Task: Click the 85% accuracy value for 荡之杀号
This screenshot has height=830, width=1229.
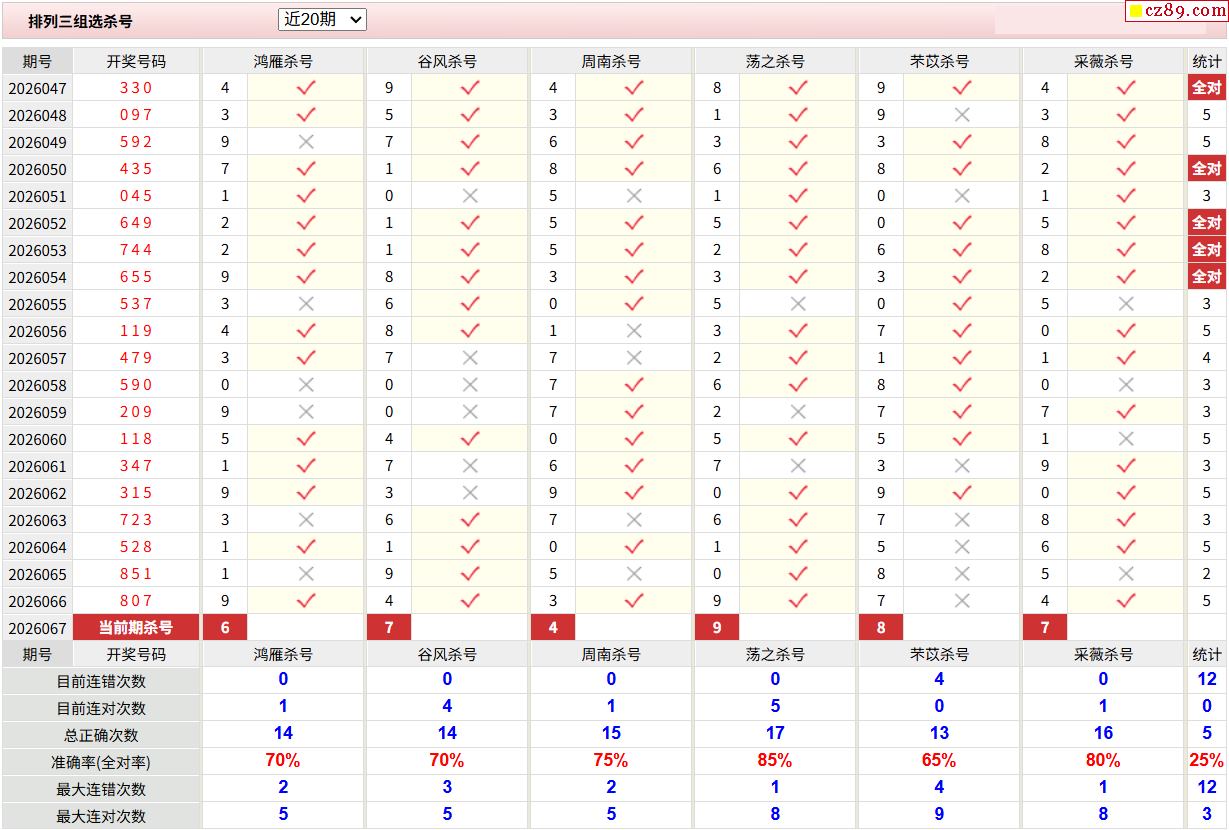Action: (x=775, y=761)
